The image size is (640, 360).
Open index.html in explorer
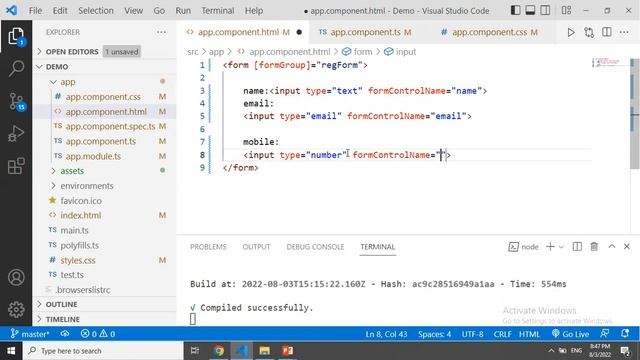click(x=81, y=215)
